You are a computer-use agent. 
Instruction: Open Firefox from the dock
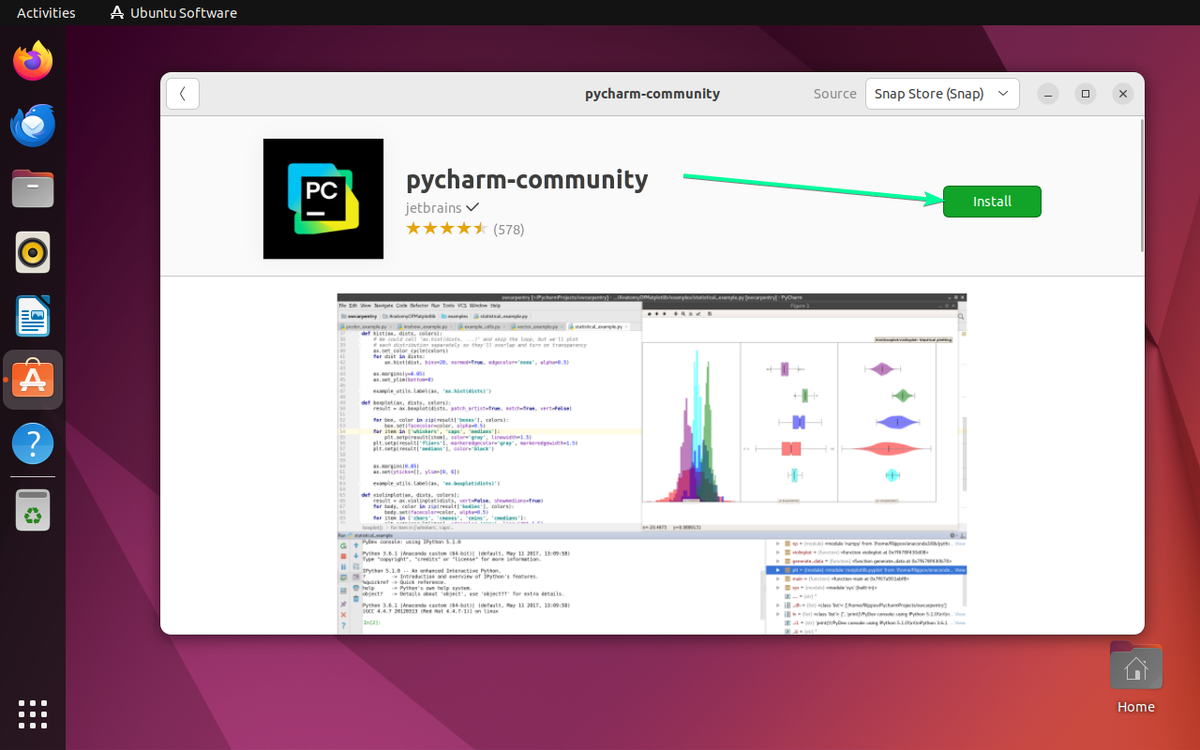(x=32, y=61)
